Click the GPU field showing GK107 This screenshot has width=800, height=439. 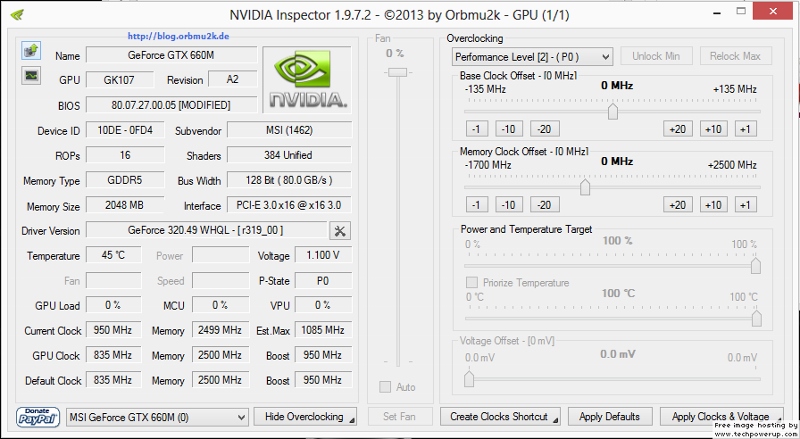[x=119, y=80]
